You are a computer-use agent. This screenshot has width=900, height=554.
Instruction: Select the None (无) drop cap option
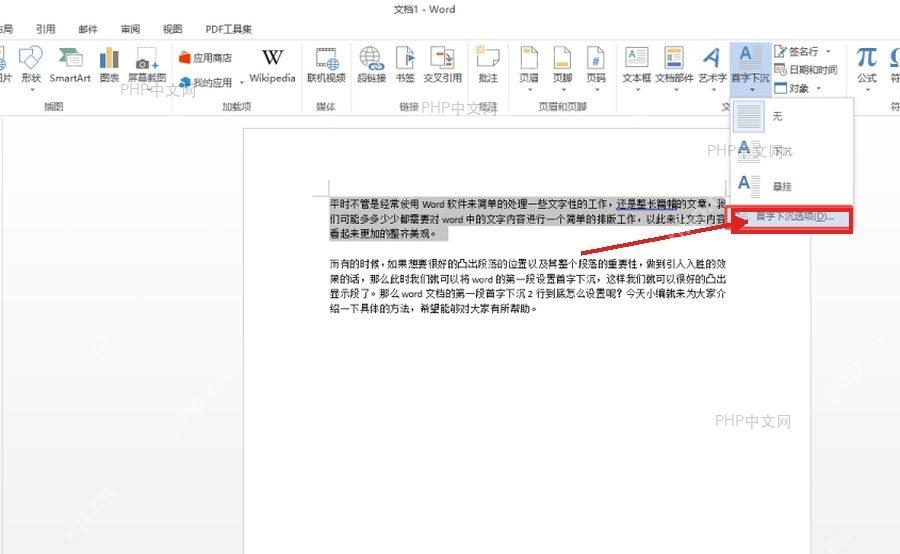click(x=792, y=117)
